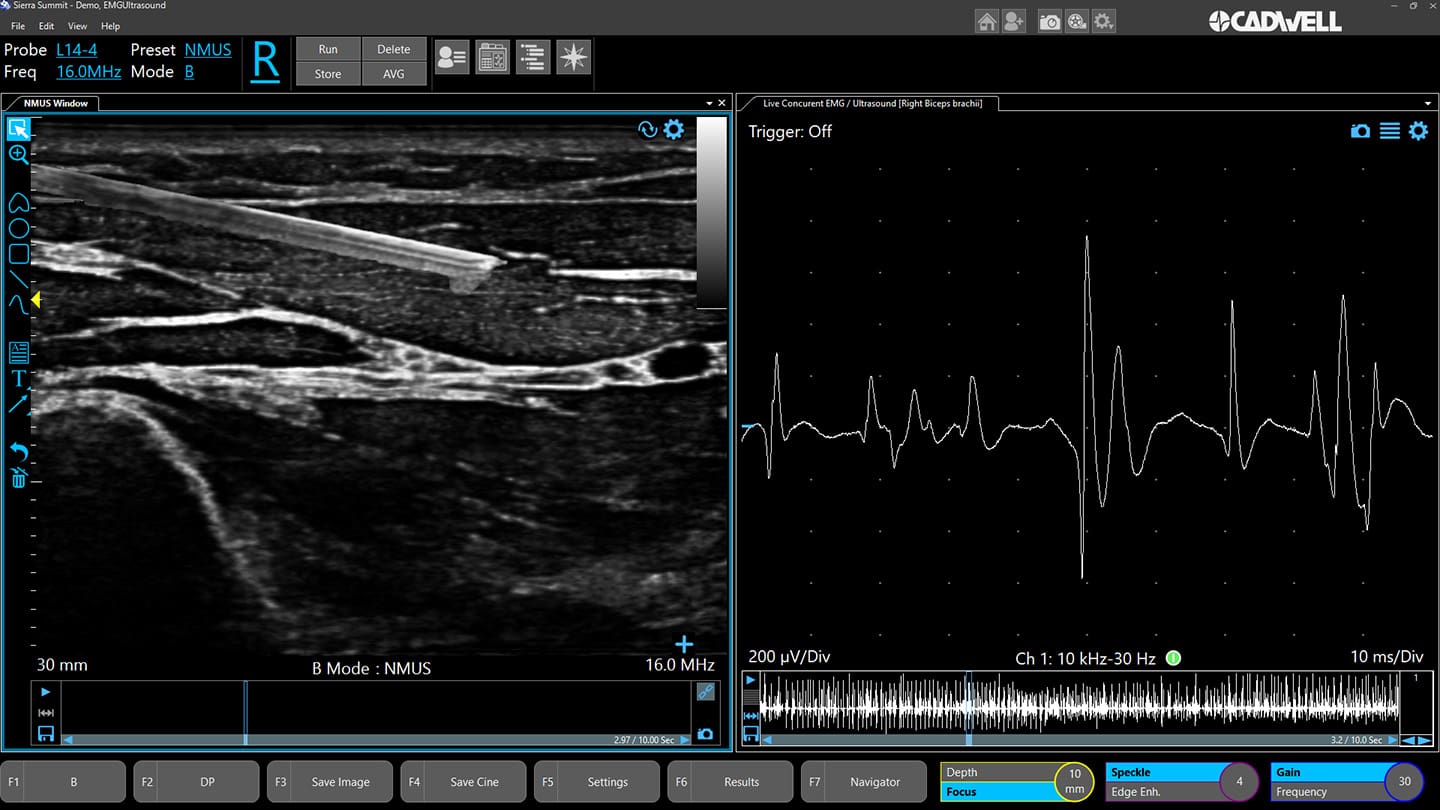Toggle the green Ch 1 indicator
Screen dimensions: 1440x810
point(1174,658)
